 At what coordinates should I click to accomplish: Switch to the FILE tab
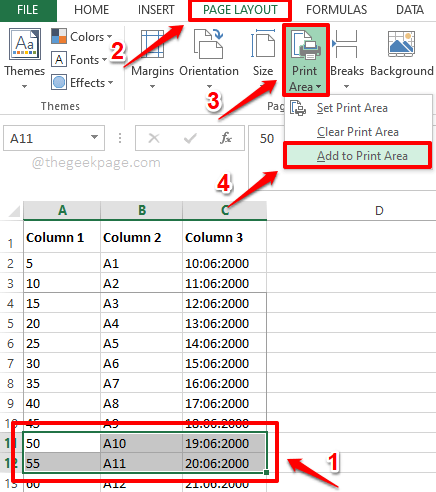tap(28, 10)
